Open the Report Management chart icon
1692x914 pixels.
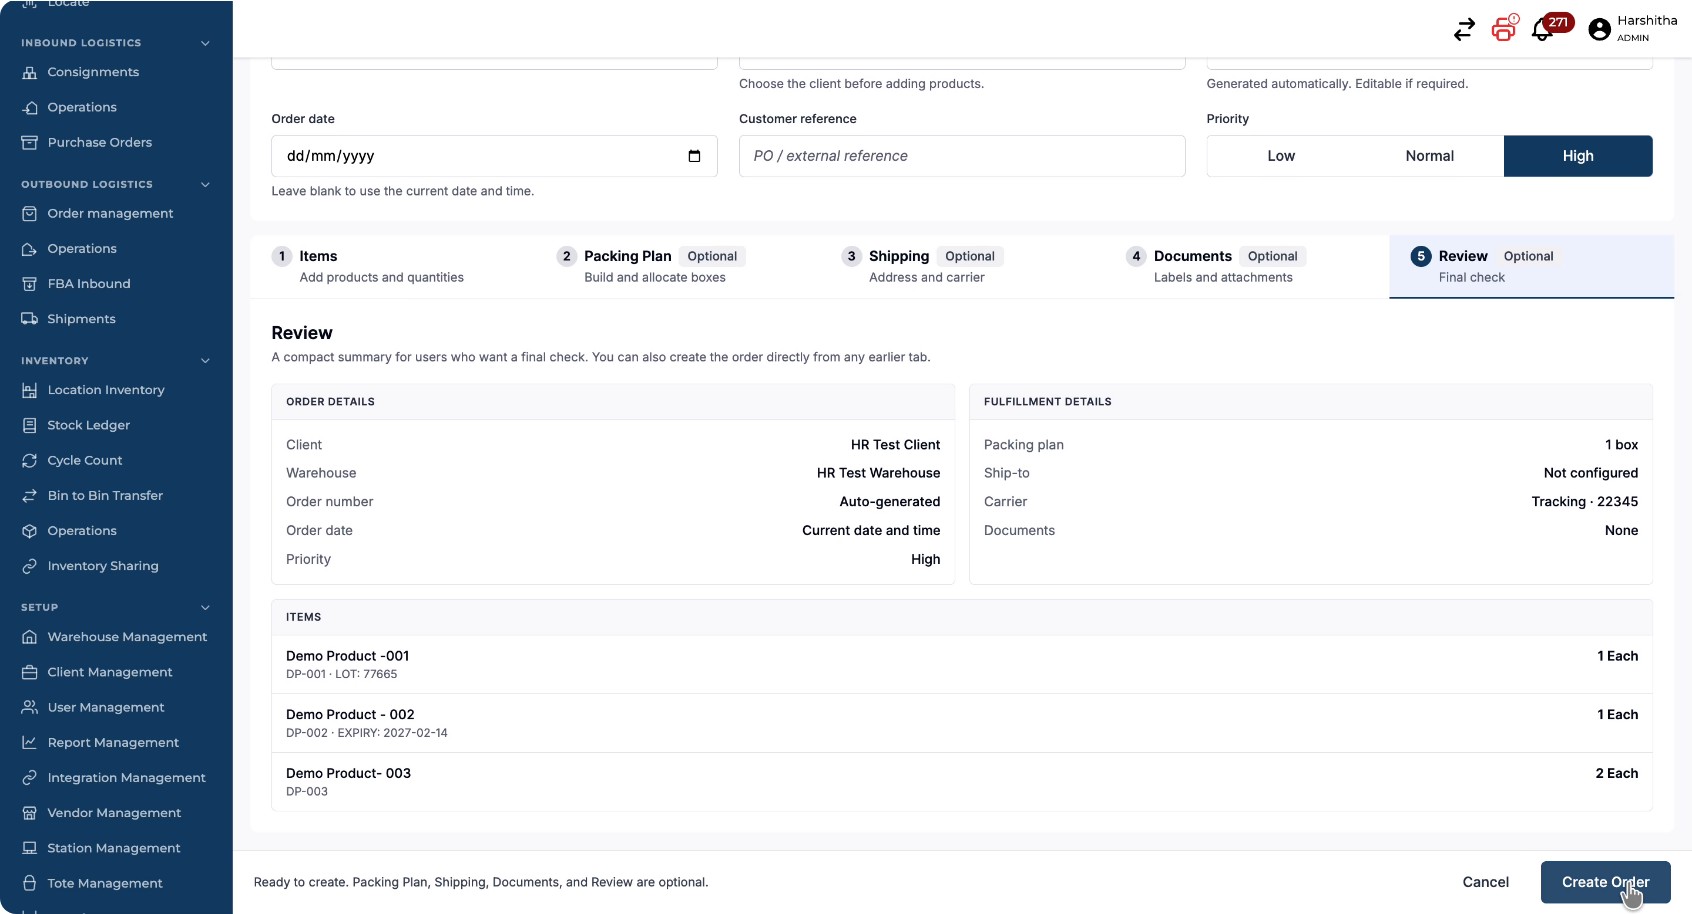tap(30, 742)
